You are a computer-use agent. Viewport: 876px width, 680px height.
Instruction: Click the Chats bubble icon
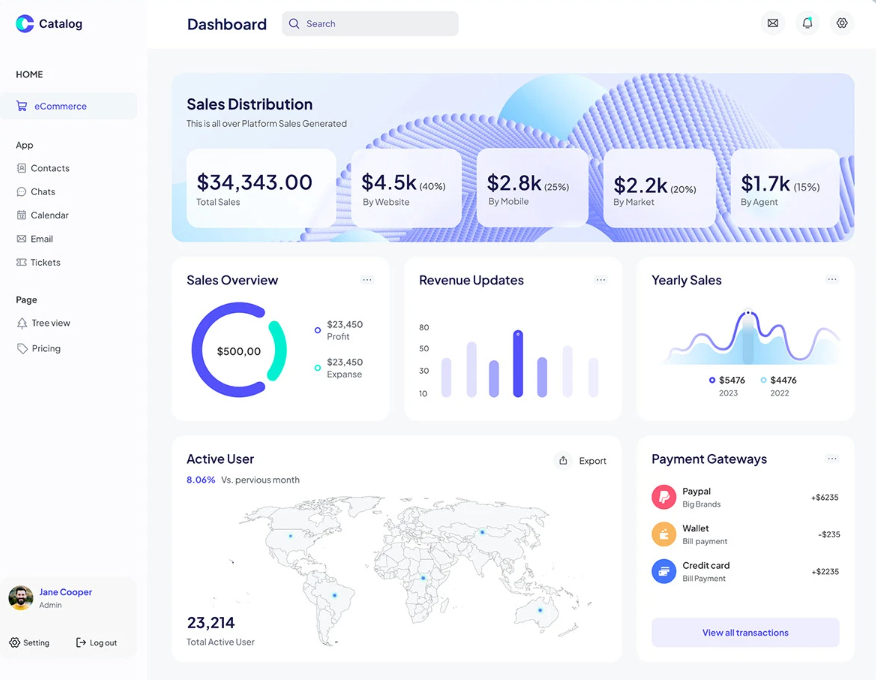coord(21,192)
